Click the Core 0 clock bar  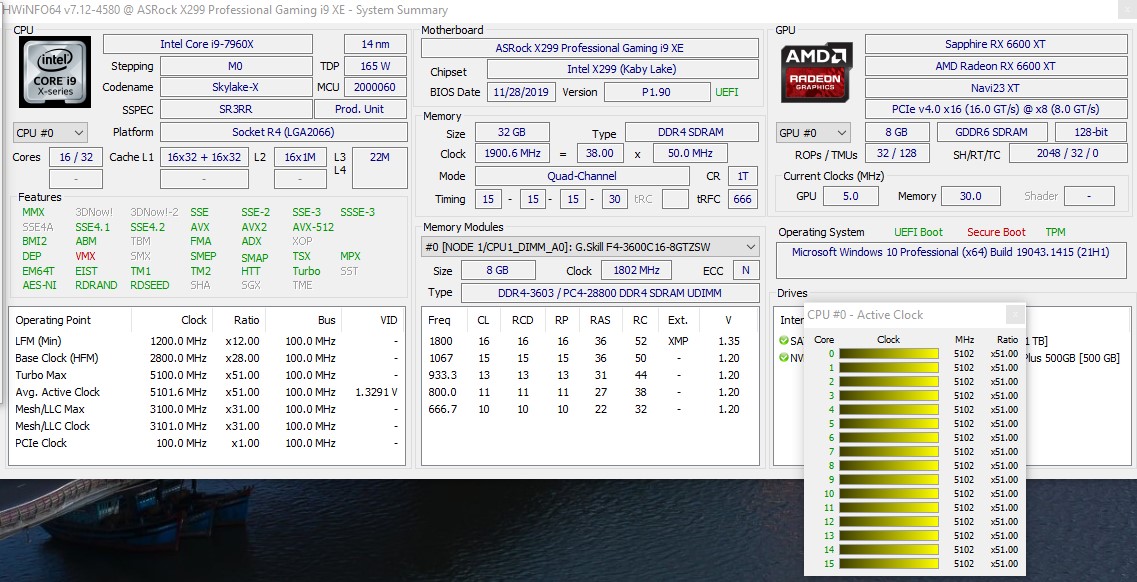click(x=888, y=354)
